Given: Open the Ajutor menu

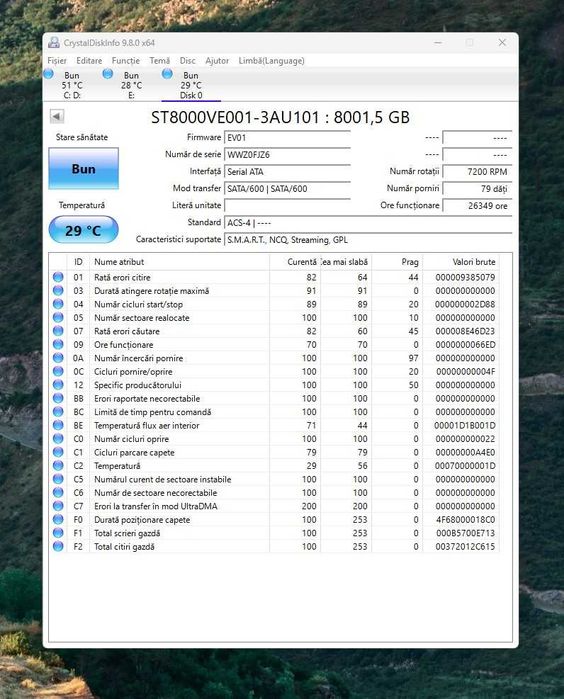Looking at the screenshot, I should click(217, 61).
